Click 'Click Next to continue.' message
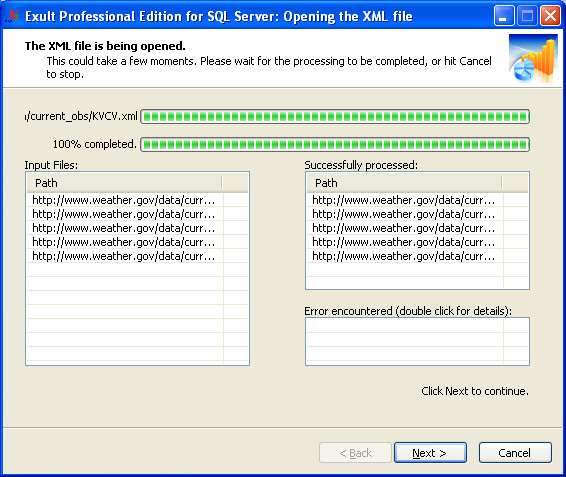Viewport: 566px width, 477px height. (475, 391)
